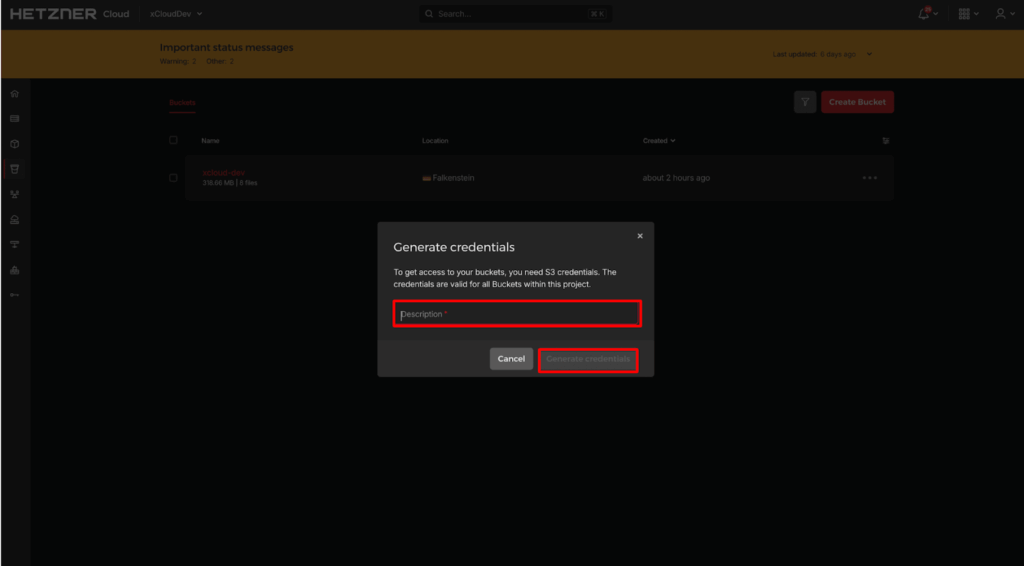Open the apps grid icon
This screenshot has width=1024, height=566.
click(964, 14)
